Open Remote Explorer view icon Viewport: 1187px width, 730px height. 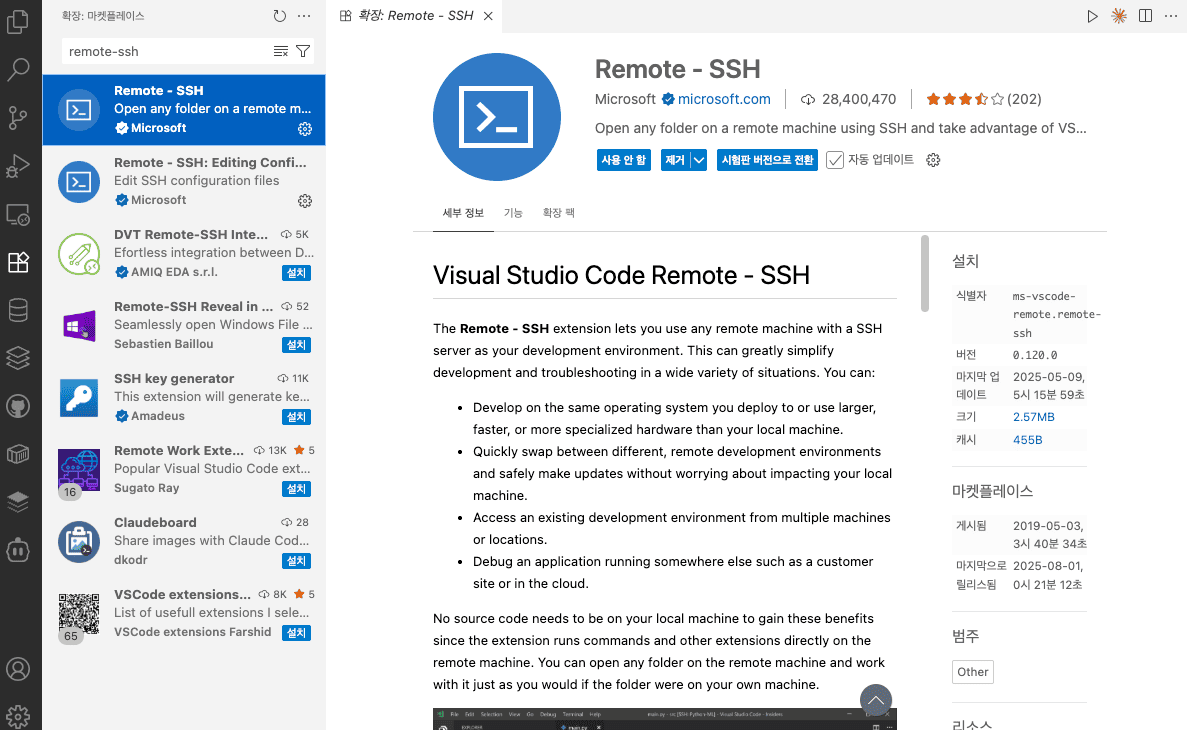point(18,214)
